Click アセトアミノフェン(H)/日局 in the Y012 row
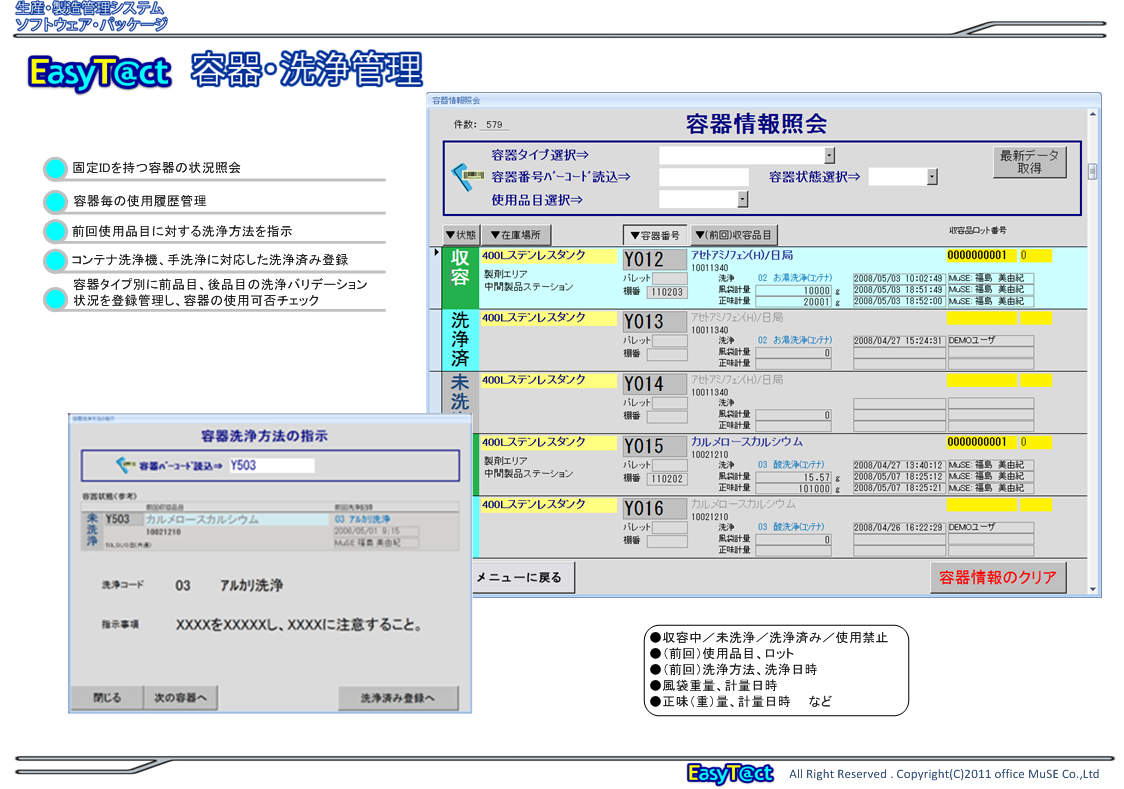 741,255
